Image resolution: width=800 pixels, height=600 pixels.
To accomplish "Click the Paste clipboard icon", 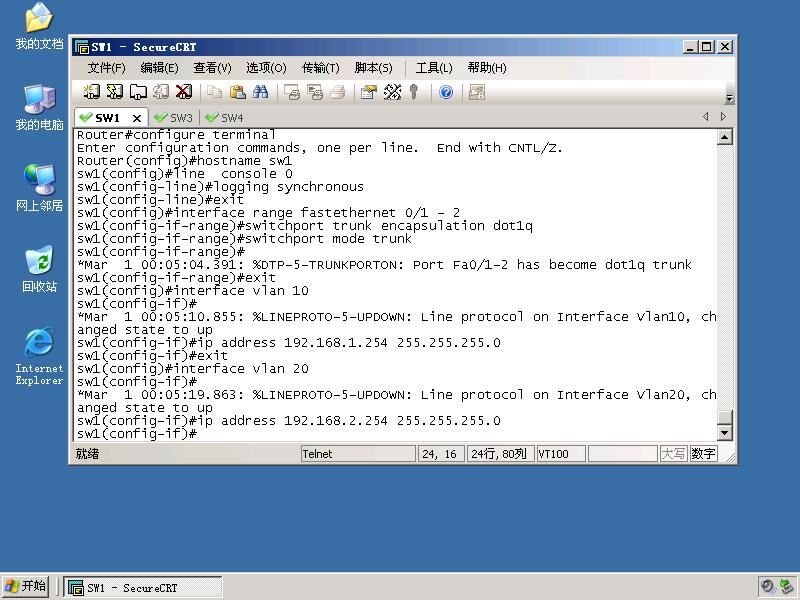I will pyautogui.click(x=237, y=92).
